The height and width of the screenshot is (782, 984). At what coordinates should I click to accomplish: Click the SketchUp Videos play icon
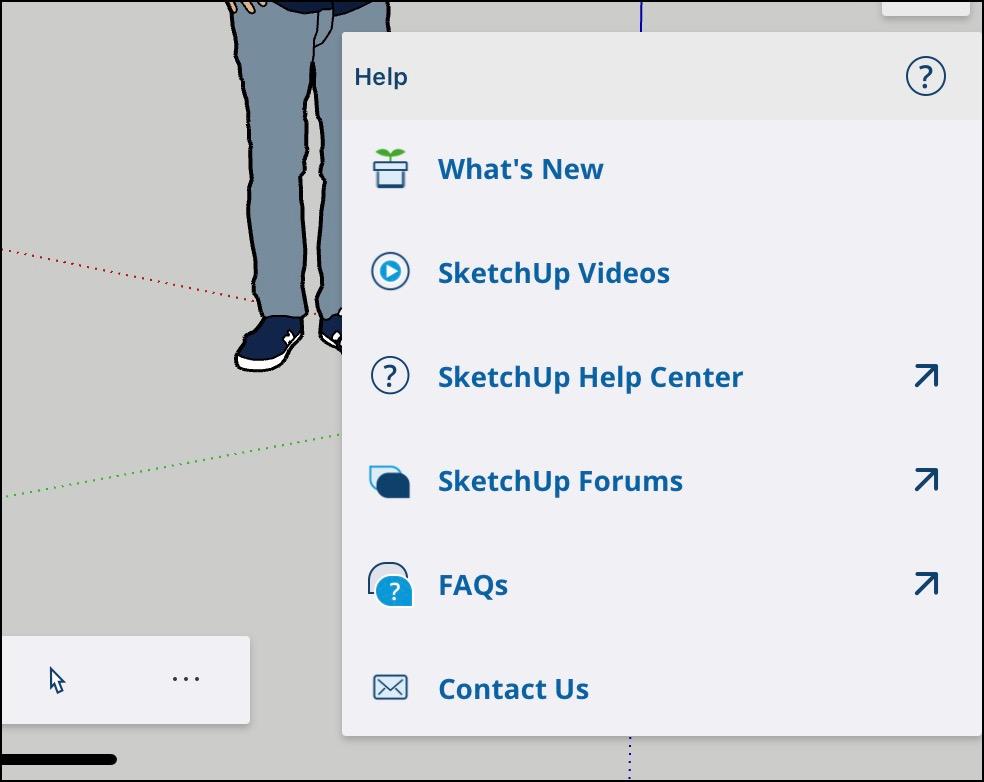tap(389, 272)
